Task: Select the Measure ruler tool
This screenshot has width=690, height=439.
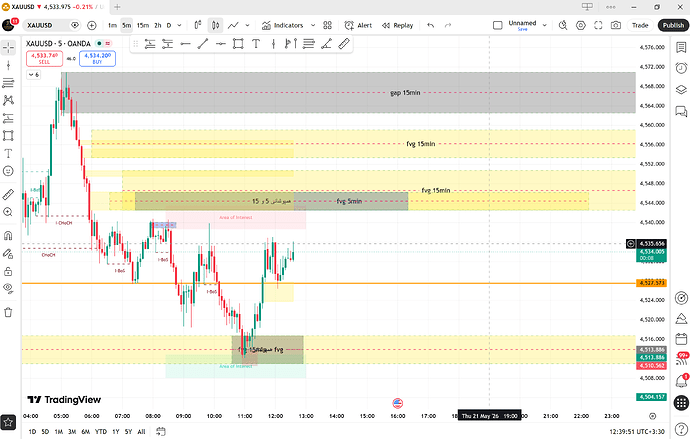Action: (x=8, y=194)
